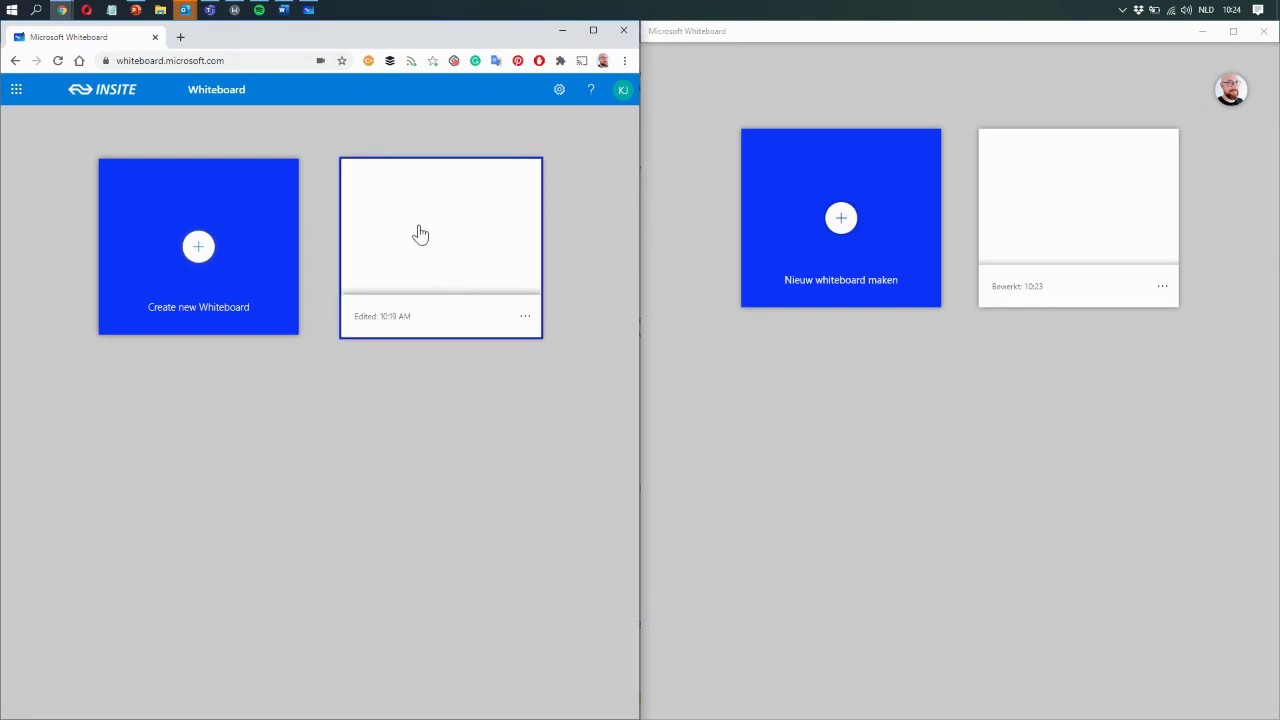Viewport: 1280px width, 720px height.
Task: Click the Chrome home button
Action: tap(79, 61)
